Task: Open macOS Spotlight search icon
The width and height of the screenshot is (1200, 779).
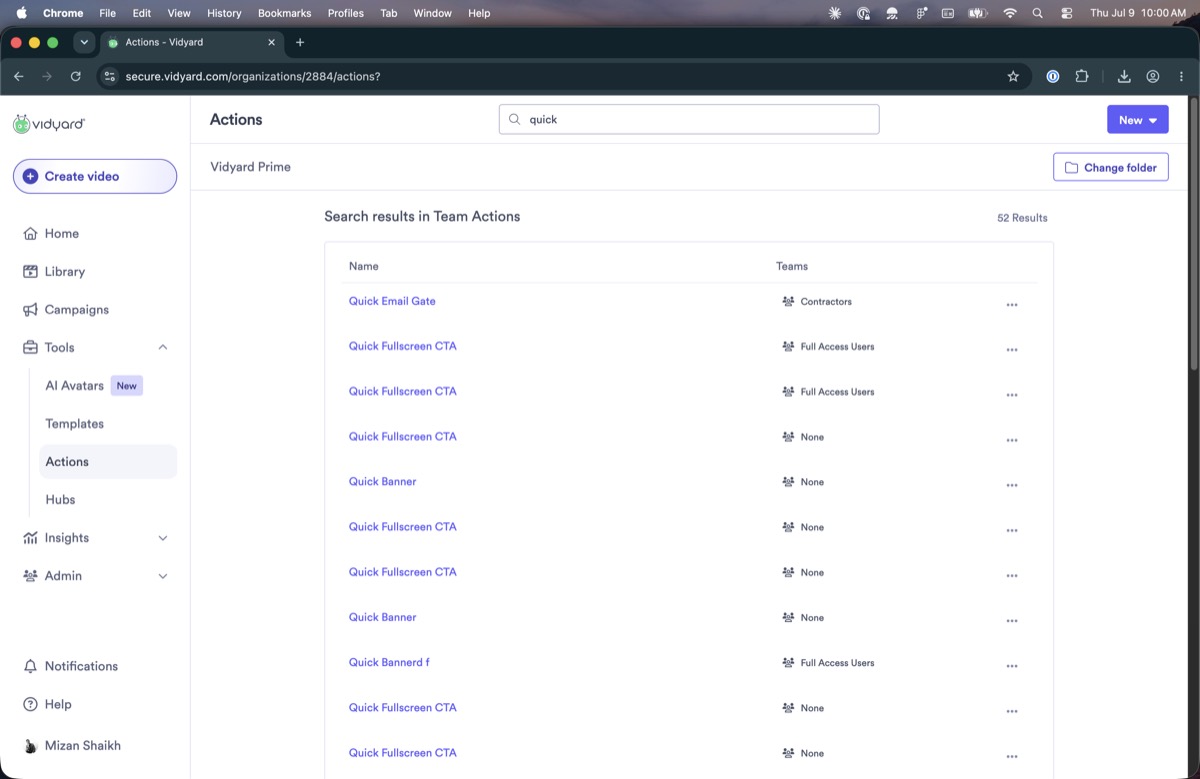Action: pyautogui.click(x=1037, y=13)
